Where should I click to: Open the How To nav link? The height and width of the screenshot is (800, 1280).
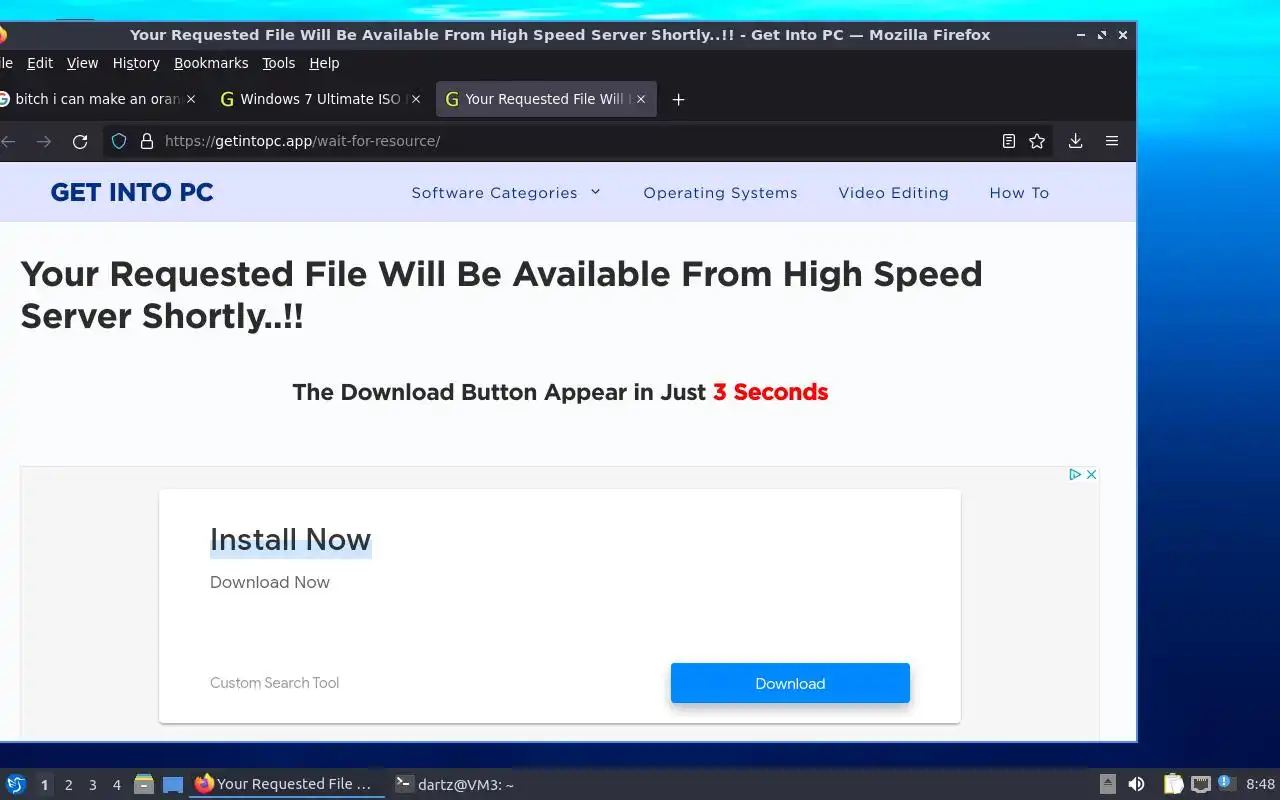point(1019,193)
